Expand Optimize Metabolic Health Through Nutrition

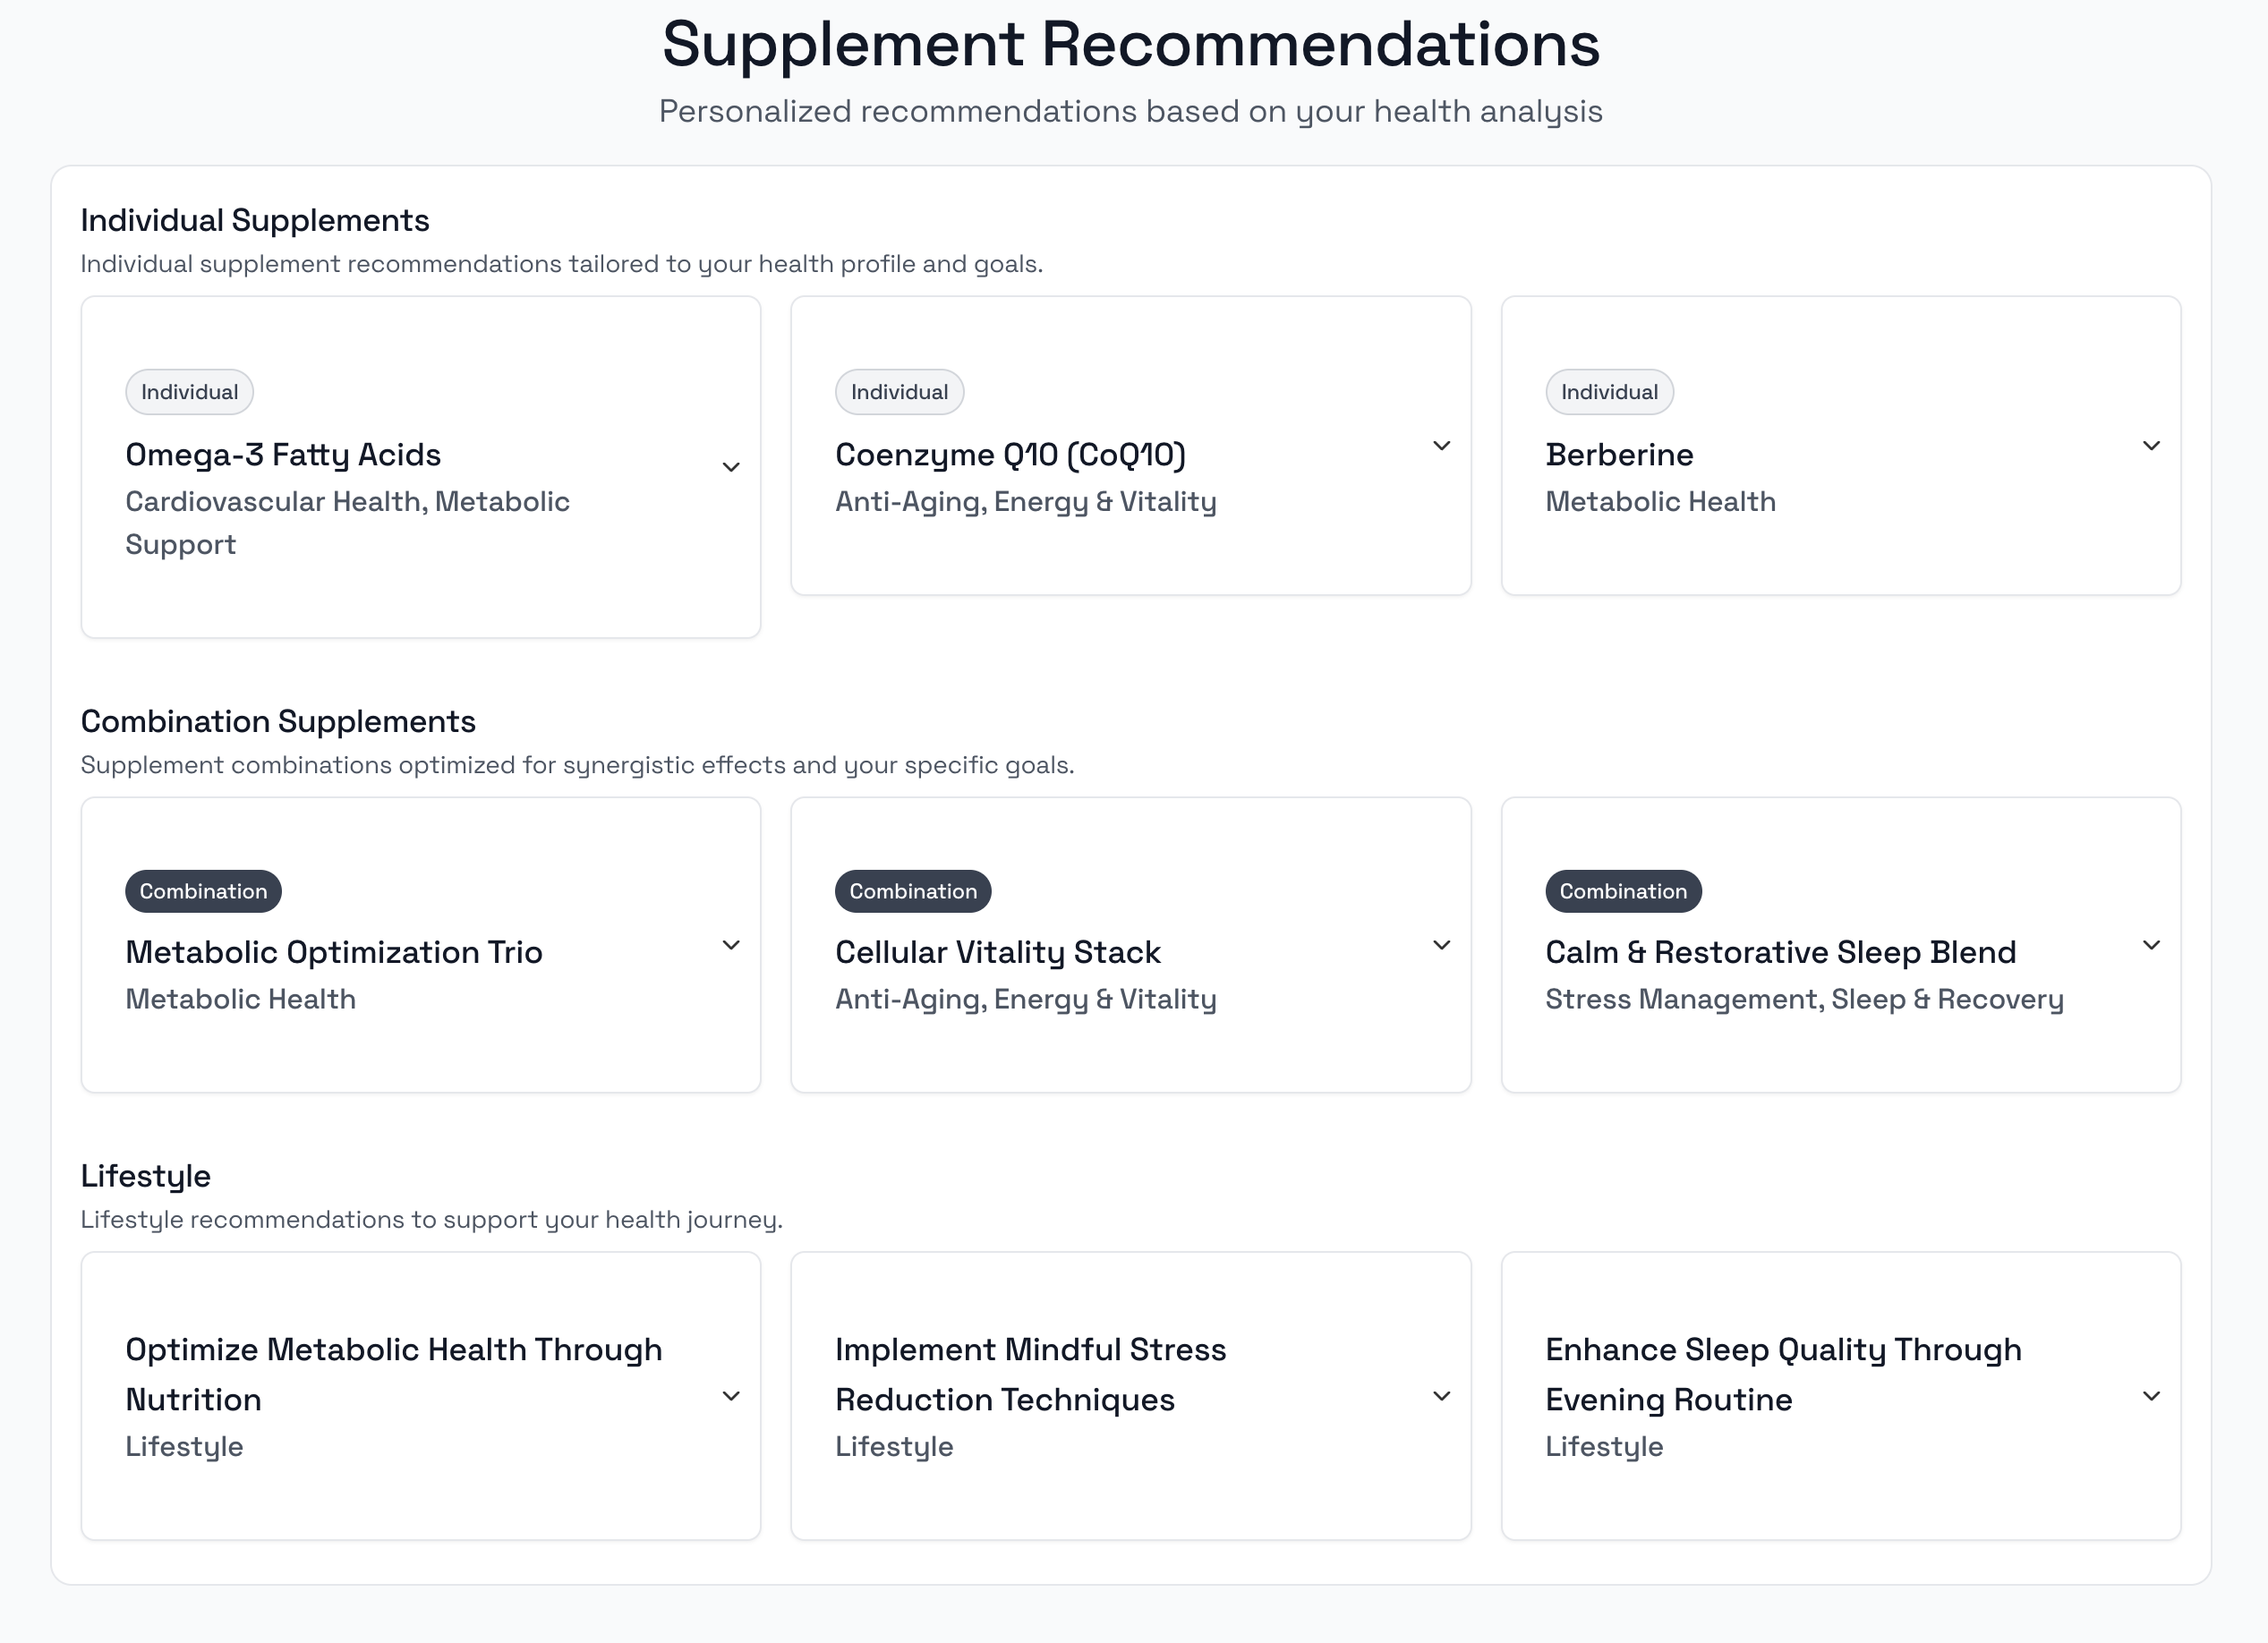pyautogui.click(x=731, y=1396)
